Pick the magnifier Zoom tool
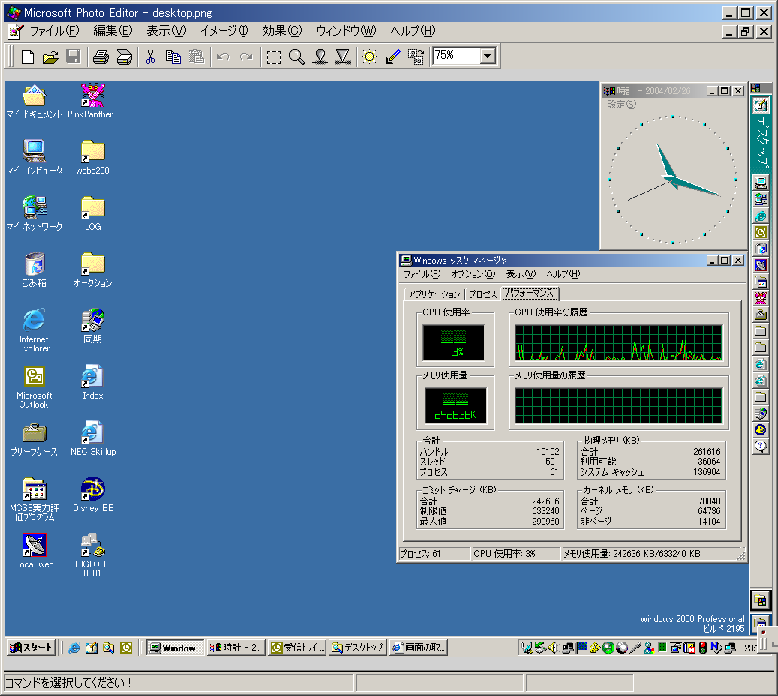The width and height of the screenshot is (778, 696). 296,57
